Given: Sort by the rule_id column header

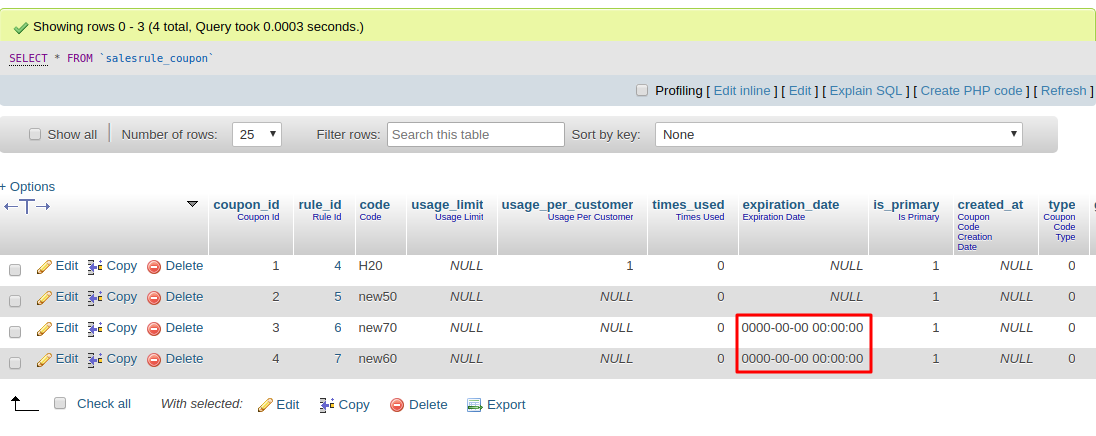Looking at the screenshot, I should click(x=319, y=205).
